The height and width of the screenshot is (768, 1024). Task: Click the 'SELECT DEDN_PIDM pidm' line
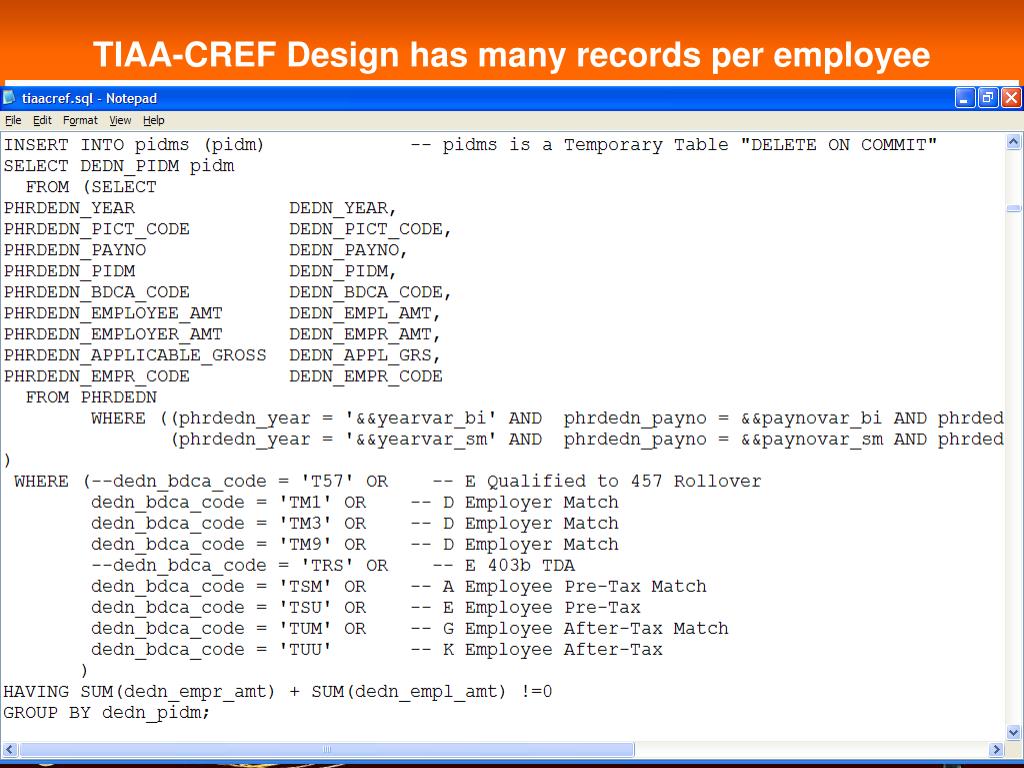pyautogui.click(x=119, y=166)
